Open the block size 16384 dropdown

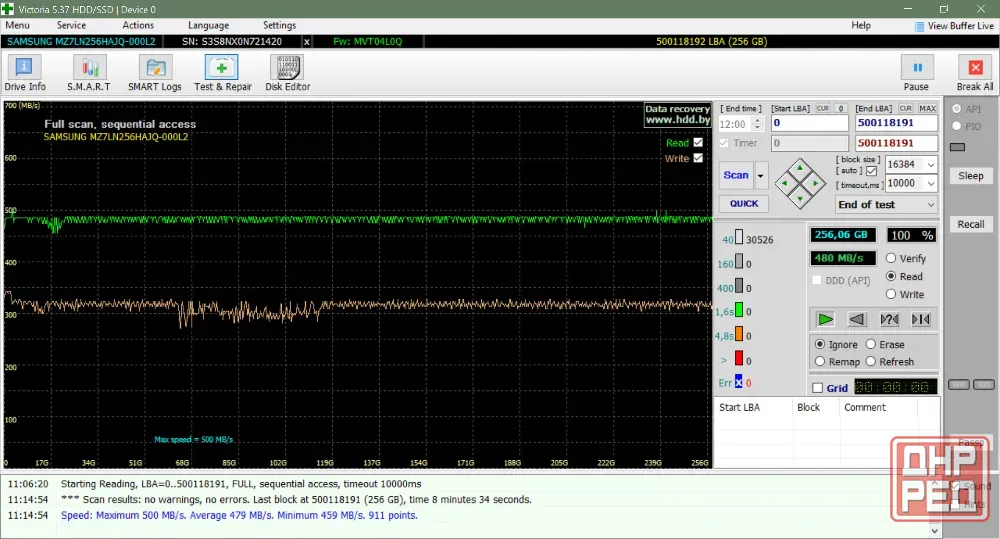point(931,165)
